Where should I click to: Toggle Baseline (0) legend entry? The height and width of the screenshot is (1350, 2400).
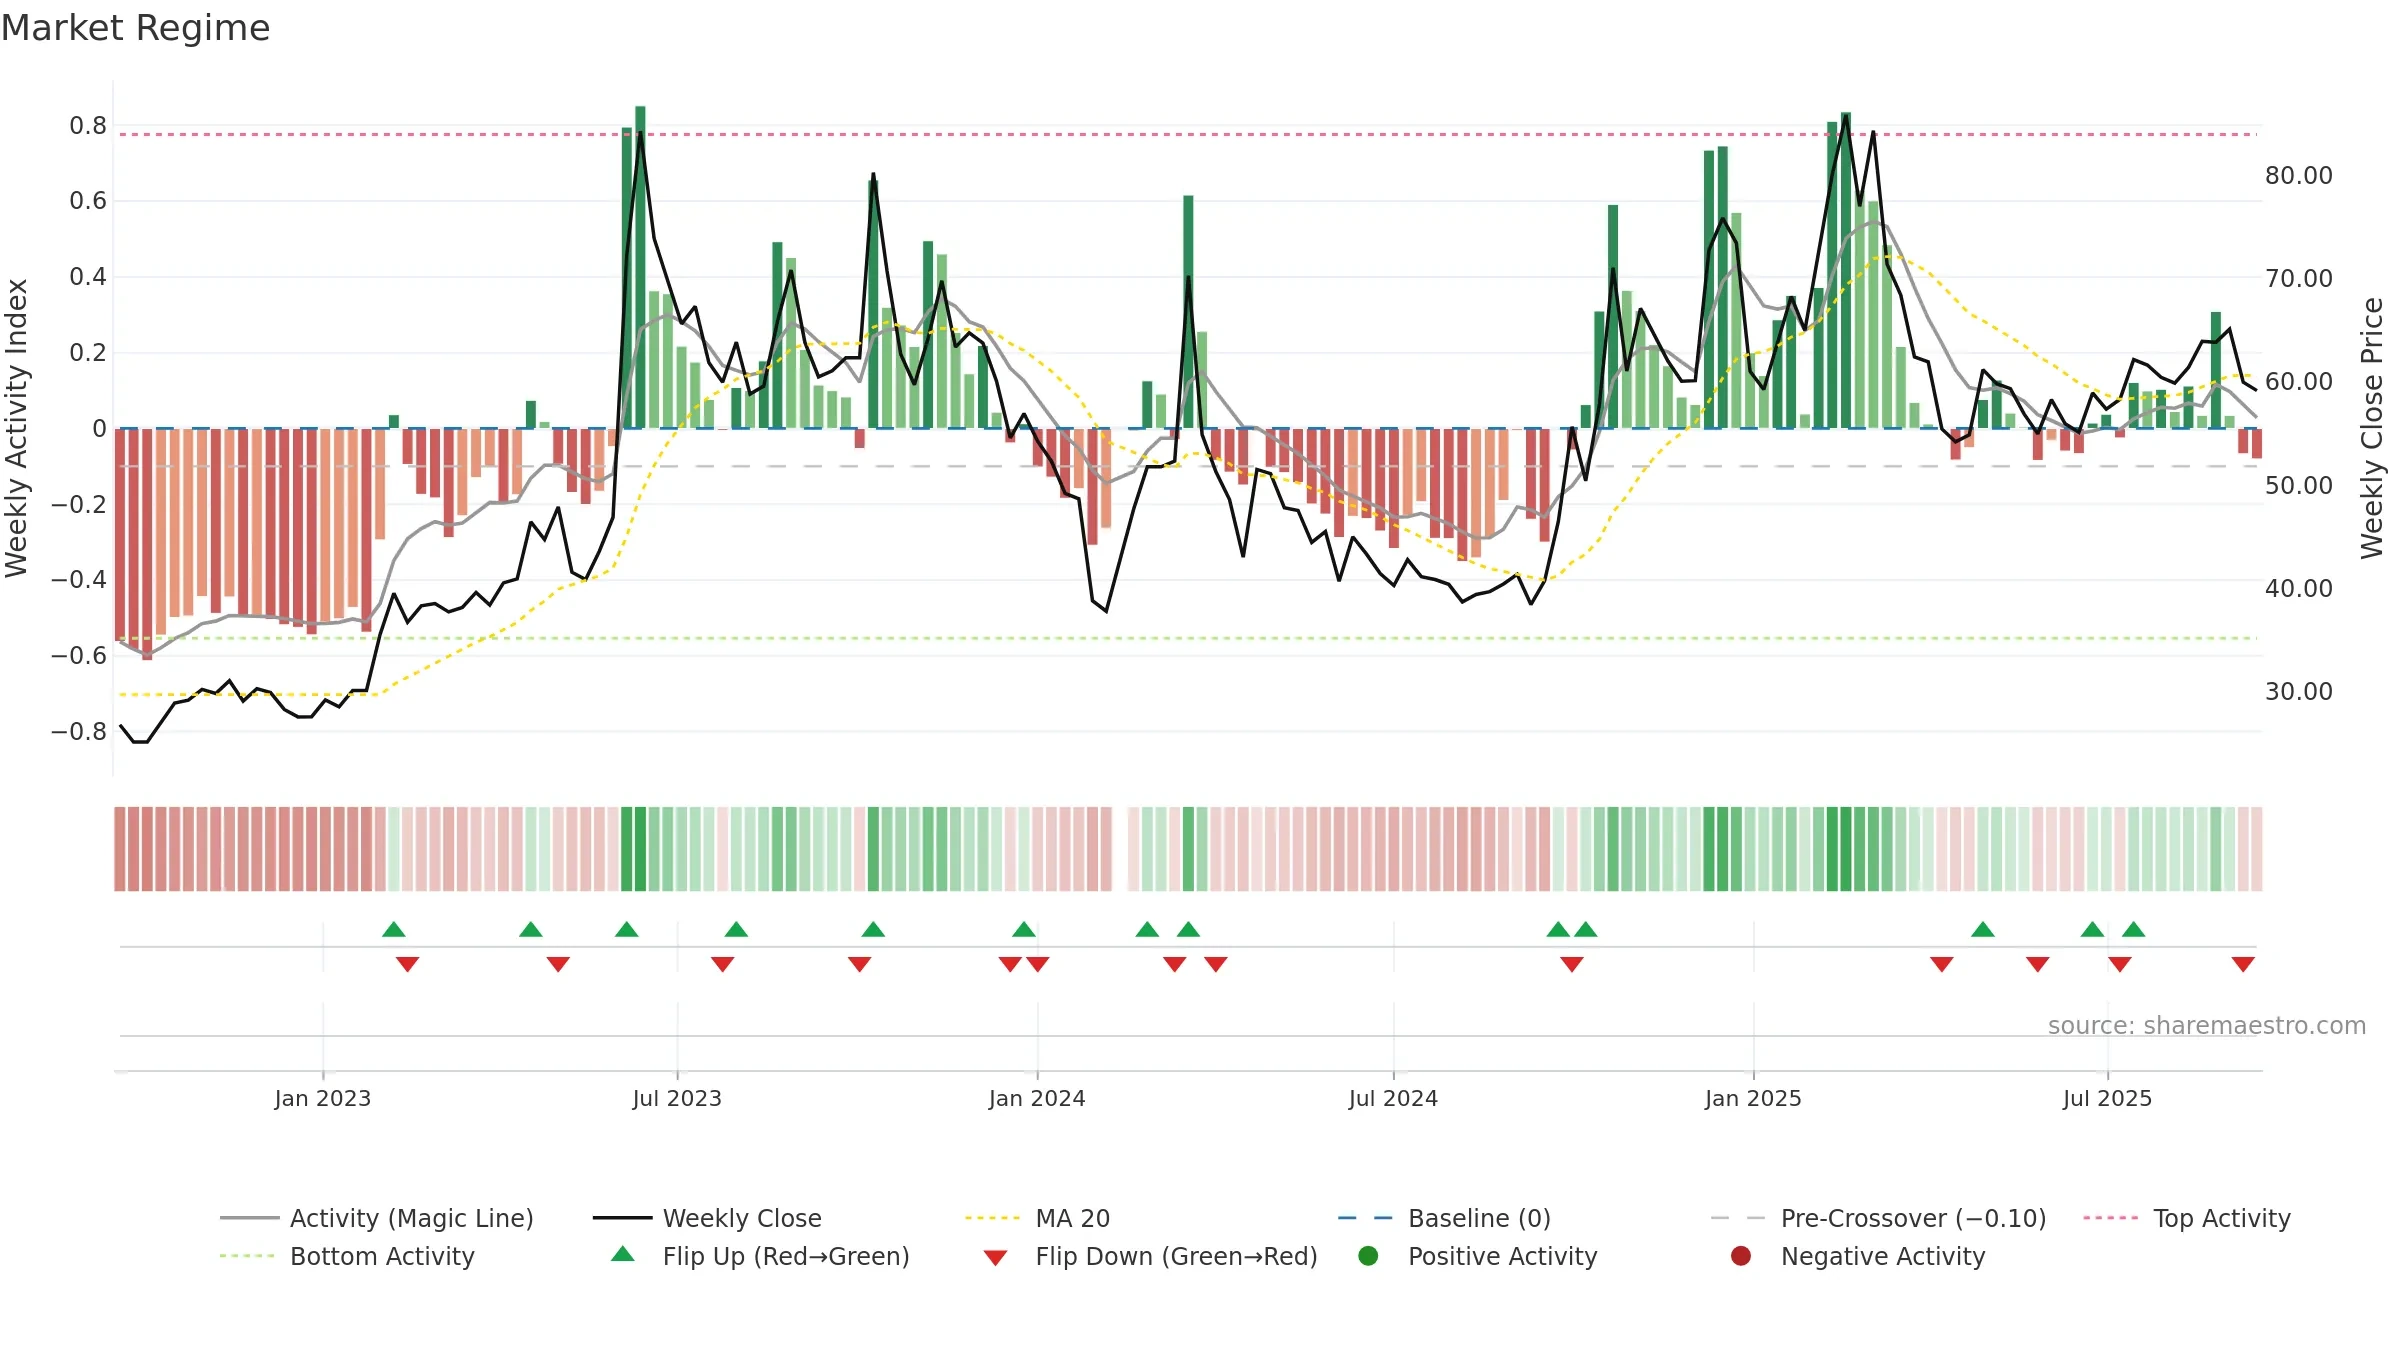point(1444,1218)
